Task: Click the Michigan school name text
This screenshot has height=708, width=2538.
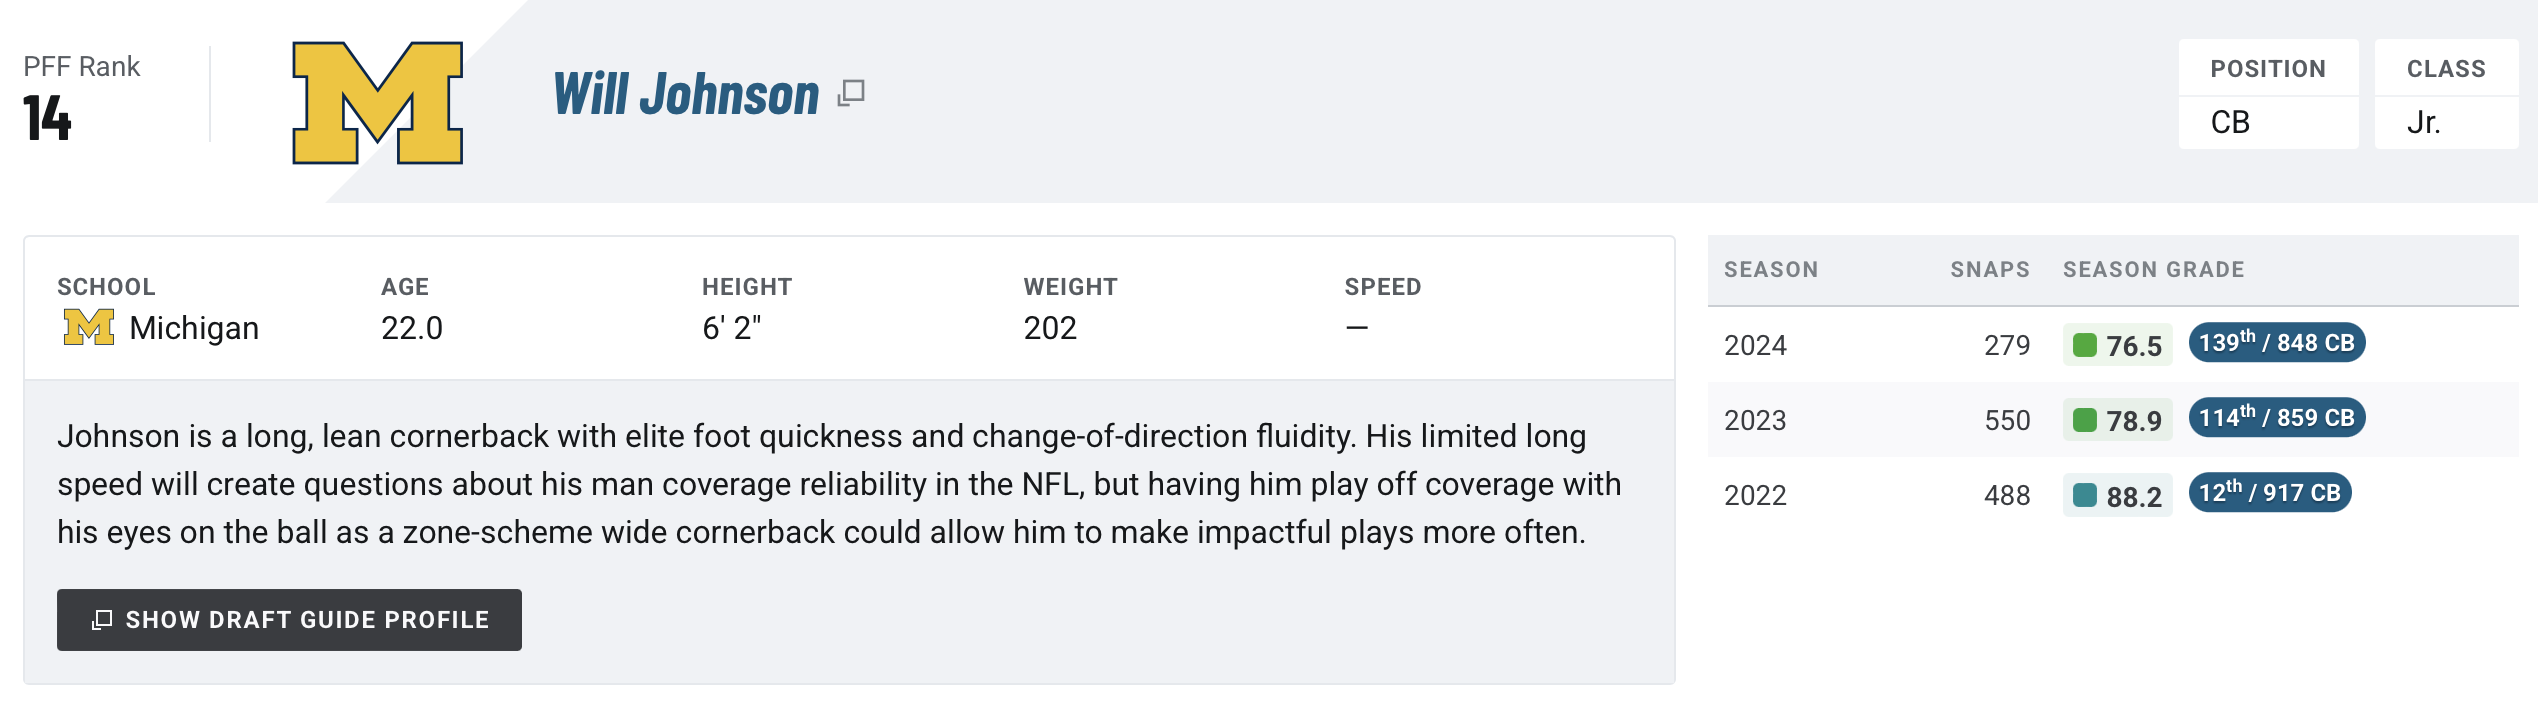Action: coord(194,328)
